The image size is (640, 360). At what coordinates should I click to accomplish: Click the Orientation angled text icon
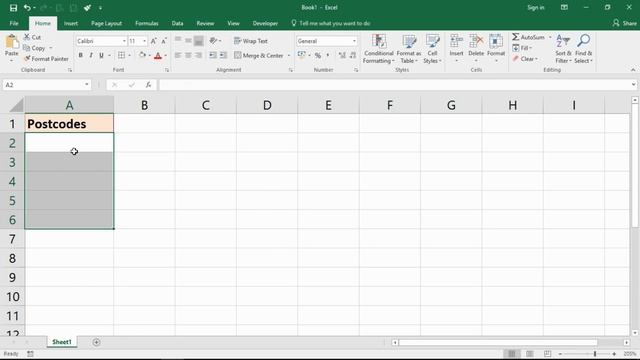[213, 41]
